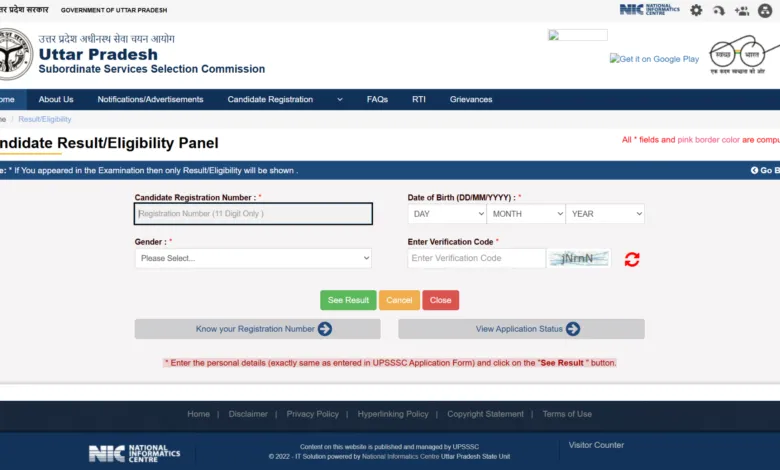Focus the Enter Verification Code field
Image resolution: width=780 pixels, height=470 pixels.
[x=477, y=258]
